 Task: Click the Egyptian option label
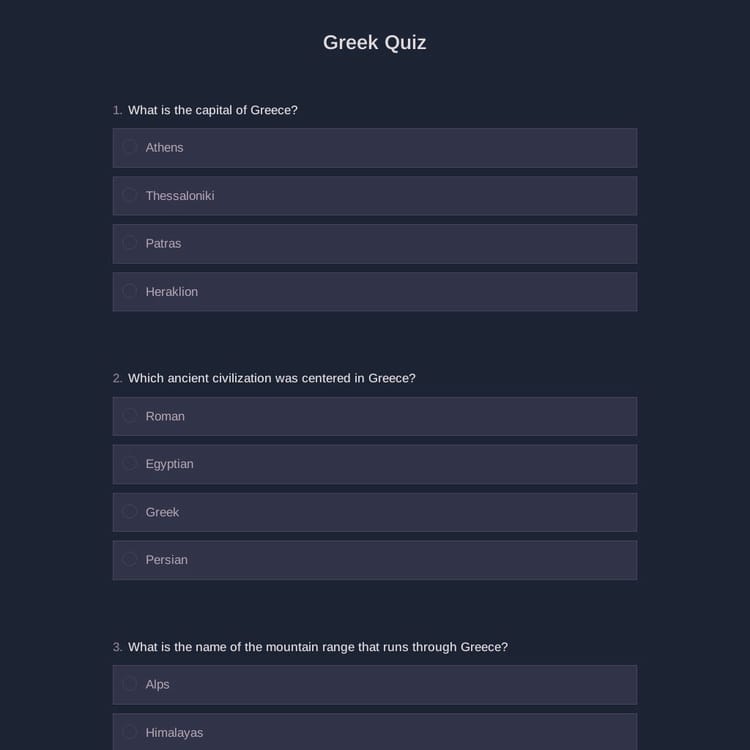click(x=169, y=463)
